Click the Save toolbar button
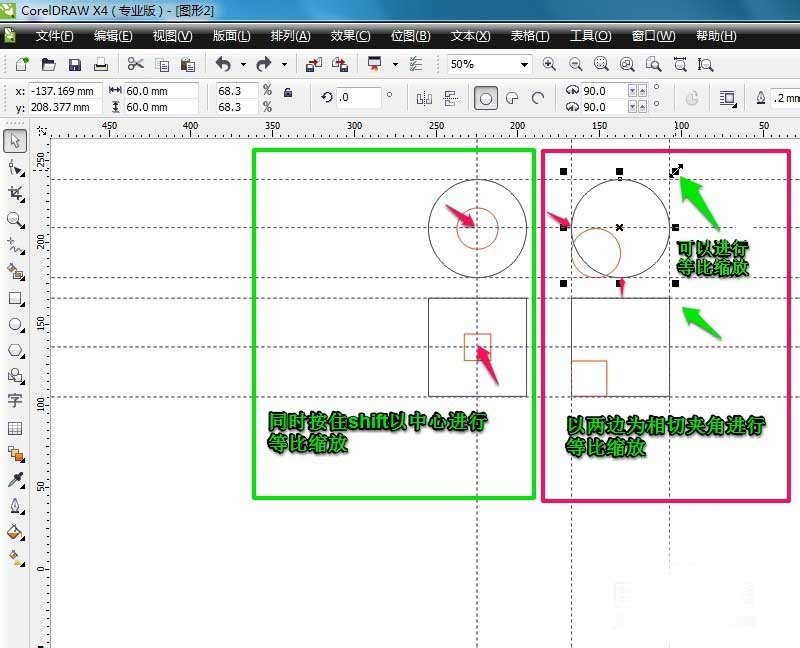The width and height of the screenshot is (800, 648). (x=75, y=63)
